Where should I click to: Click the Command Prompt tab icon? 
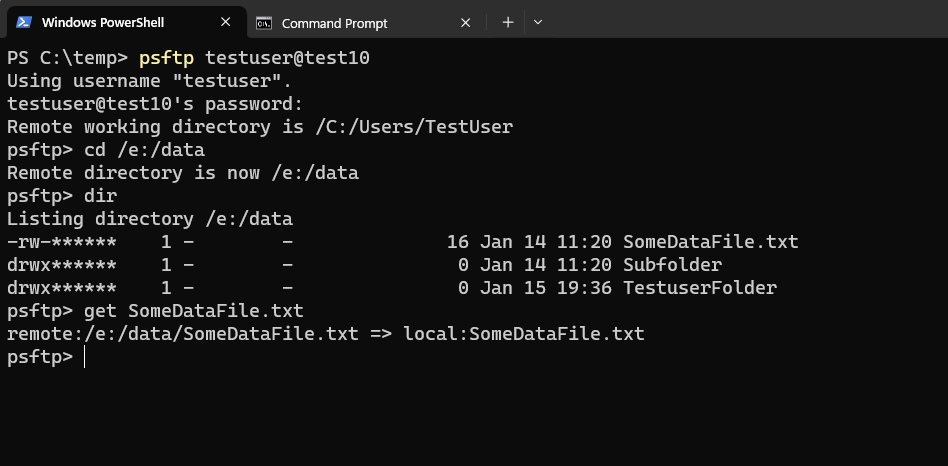(x=264, y=23)
